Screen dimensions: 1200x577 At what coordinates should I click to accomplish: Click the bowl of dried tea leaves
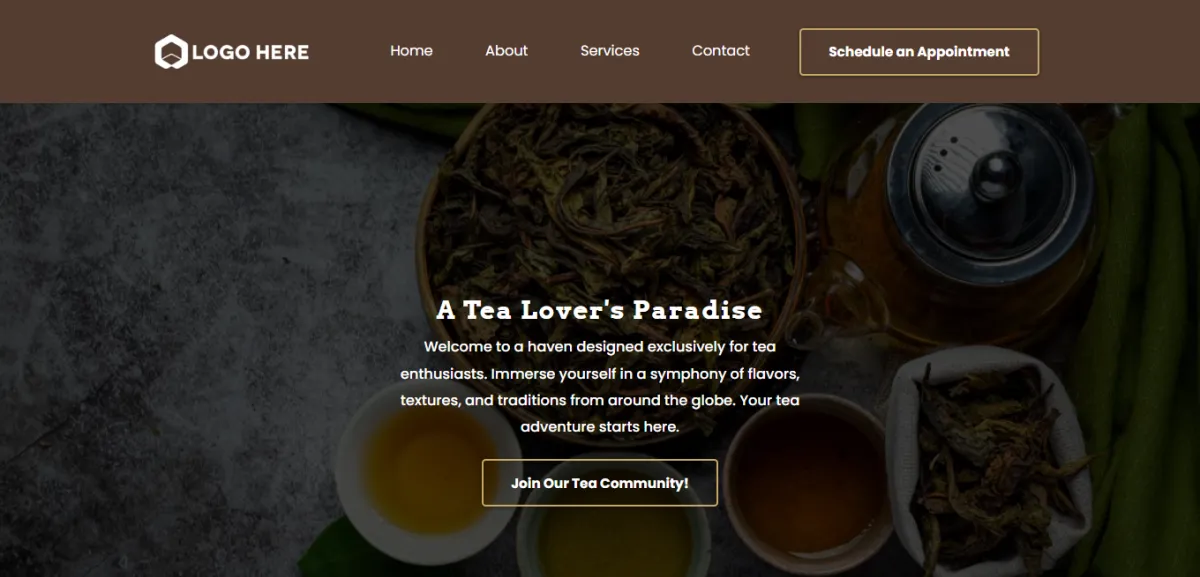(610, 200)
